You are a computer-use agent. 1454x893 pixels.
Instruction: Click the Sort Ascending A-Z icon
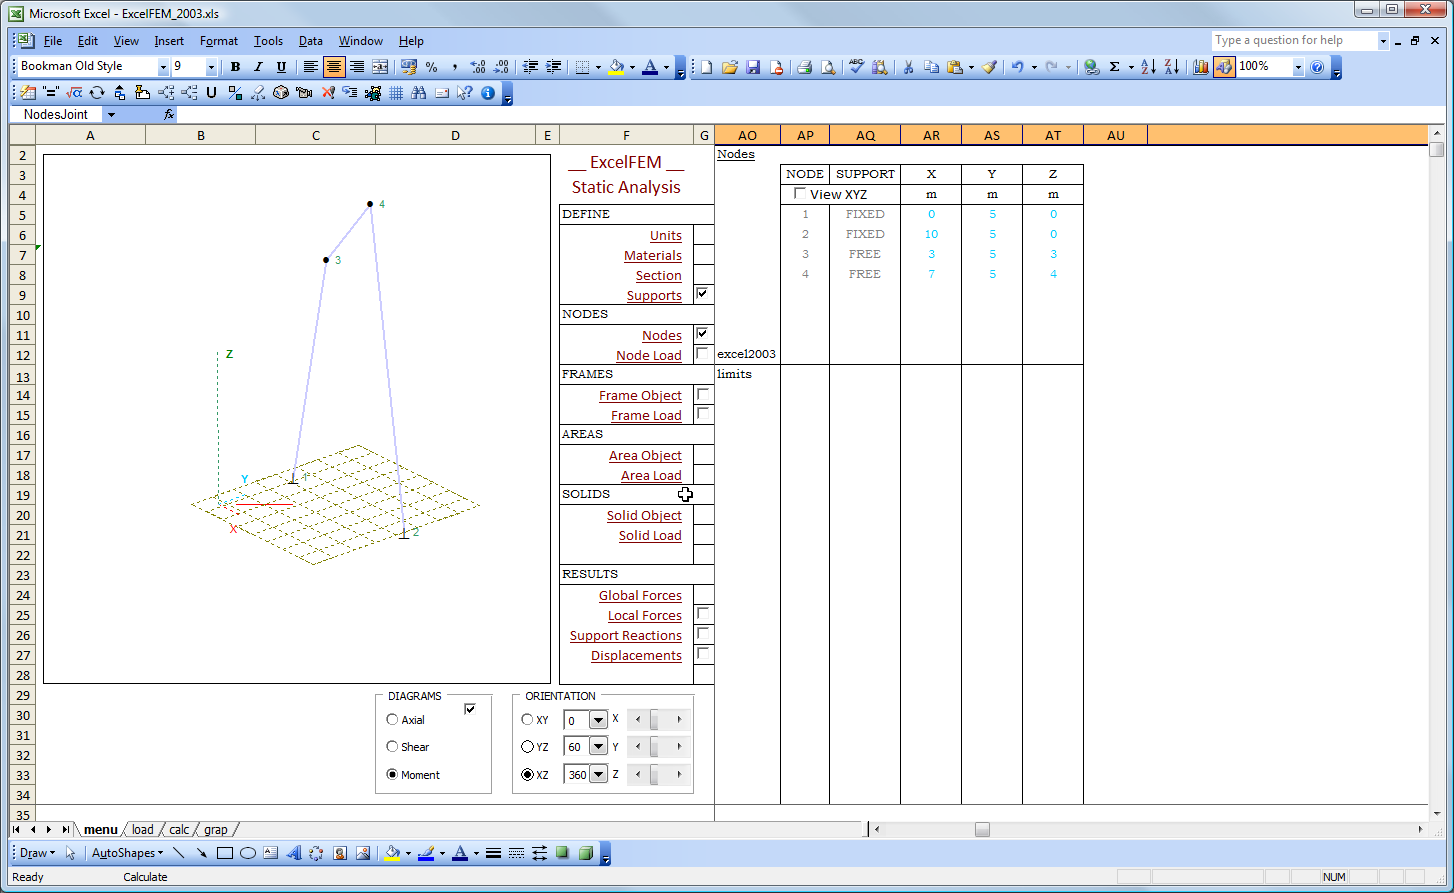coord(1148,67)
